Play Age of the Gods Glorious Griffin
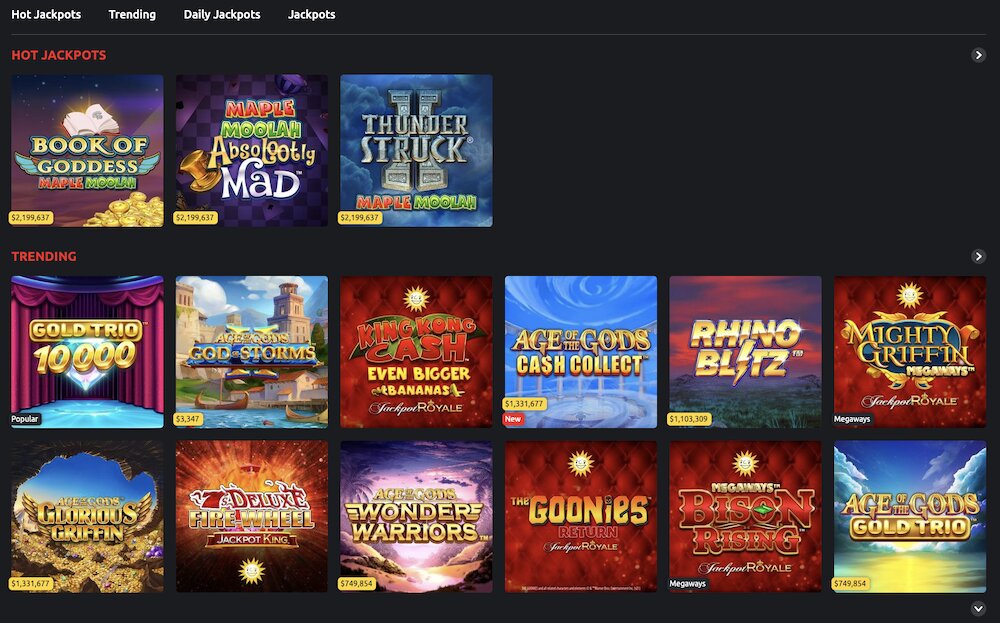Image resolution: width=1000 pixels, height=623 pixels. (87, 517)
